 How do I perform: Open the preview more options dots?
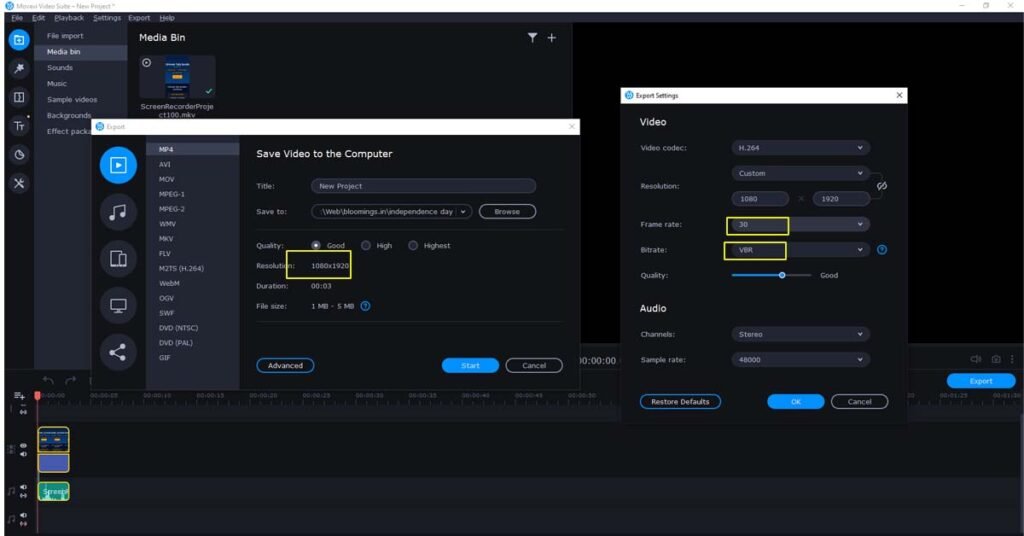pyautogui.click(x=1012, y=359)
